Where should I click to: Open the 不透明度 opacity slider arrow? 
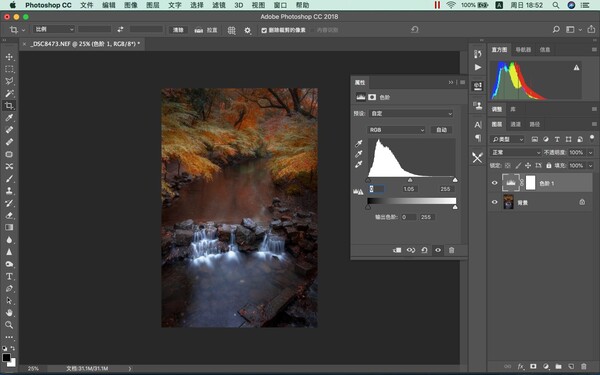tap(590, 152)
